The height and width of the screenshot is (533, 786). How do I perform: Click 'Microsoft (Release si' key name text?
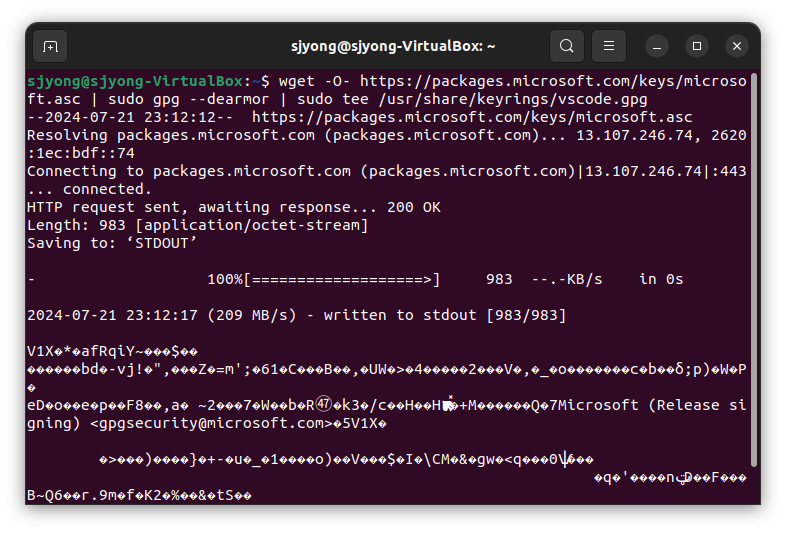(x=652, y=406)
